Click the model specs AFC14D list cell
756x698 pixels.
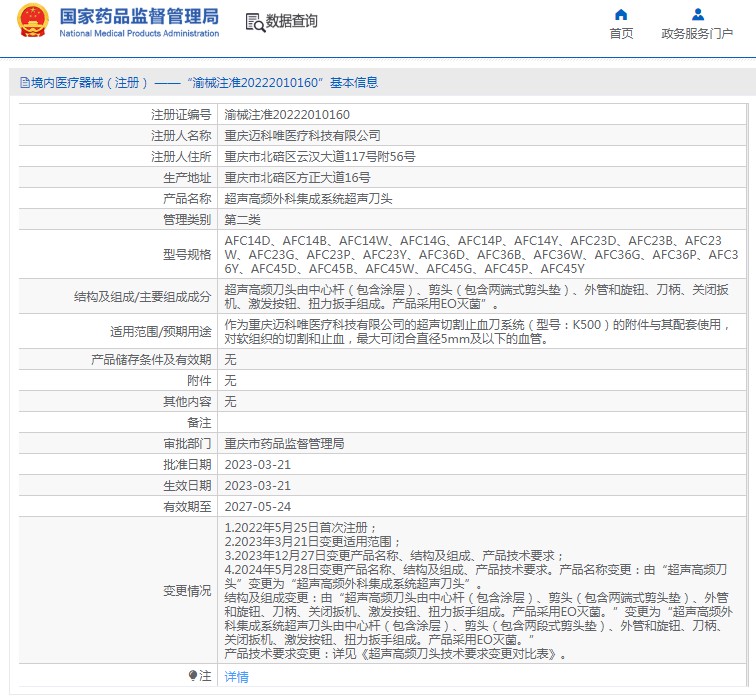coord(481,255)
